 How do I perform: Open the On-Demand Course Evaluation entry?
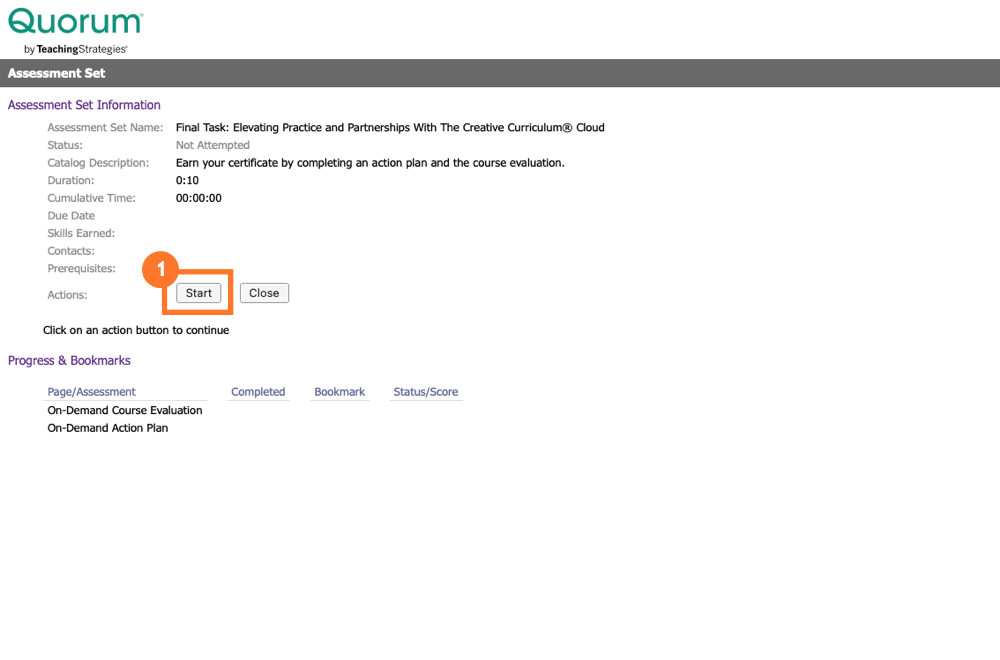coord(125,410)
